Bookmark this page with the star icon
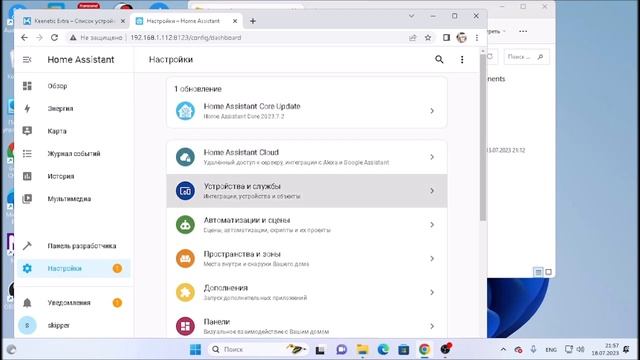Screen dimensions: 640x360 click(428, 38)
